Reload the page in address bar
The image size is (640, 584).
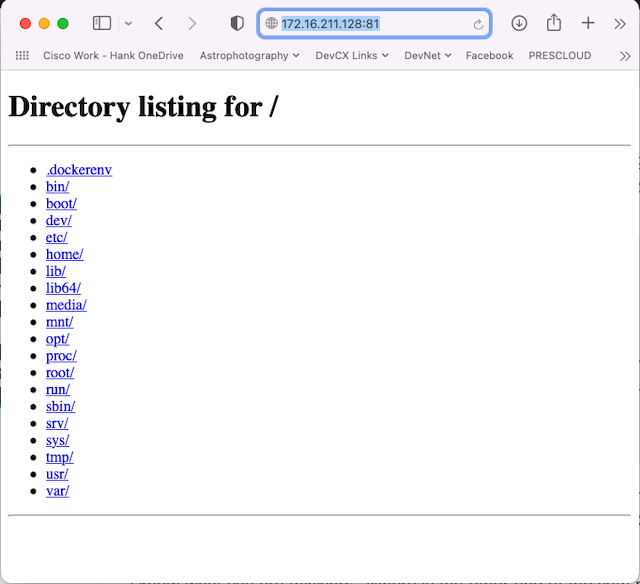pos(478,24)
